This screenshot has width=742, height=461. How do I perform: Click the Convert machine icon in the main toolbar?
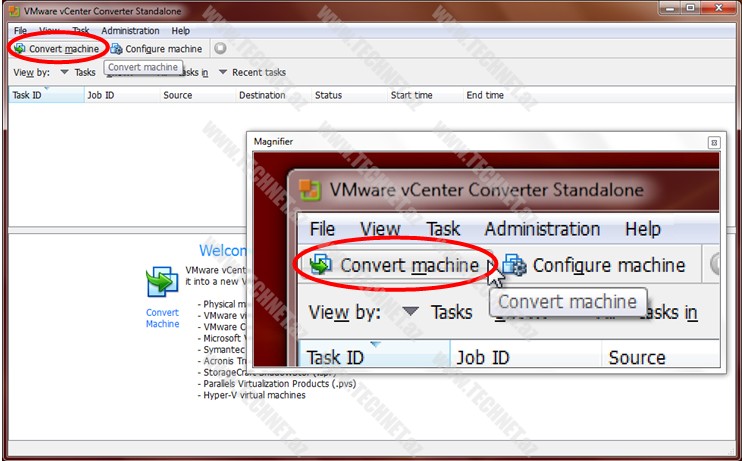[19, 49]
